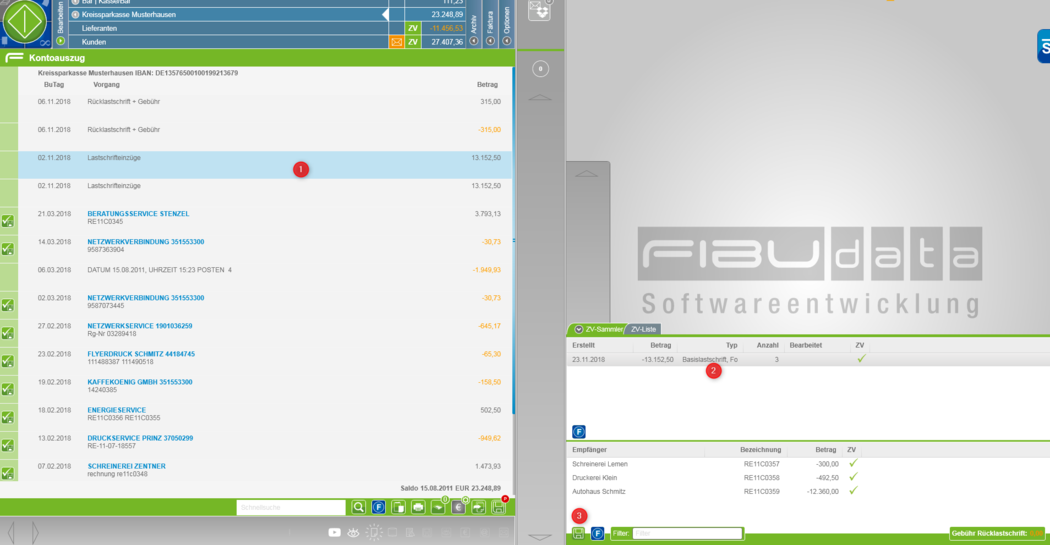Screen dimensions: 1050x545
Task: Click the up arrow below the zero counter
Action: [x=540, y=98]
